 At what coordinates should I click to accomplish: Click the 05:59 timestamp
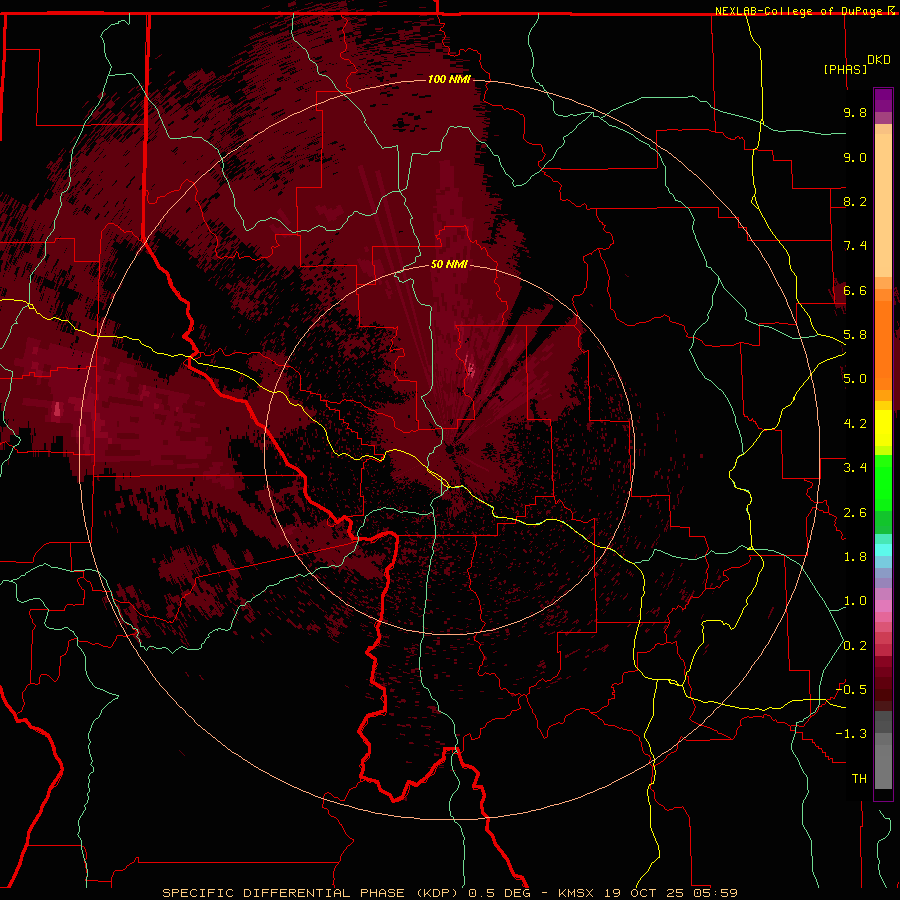(715, 893)
